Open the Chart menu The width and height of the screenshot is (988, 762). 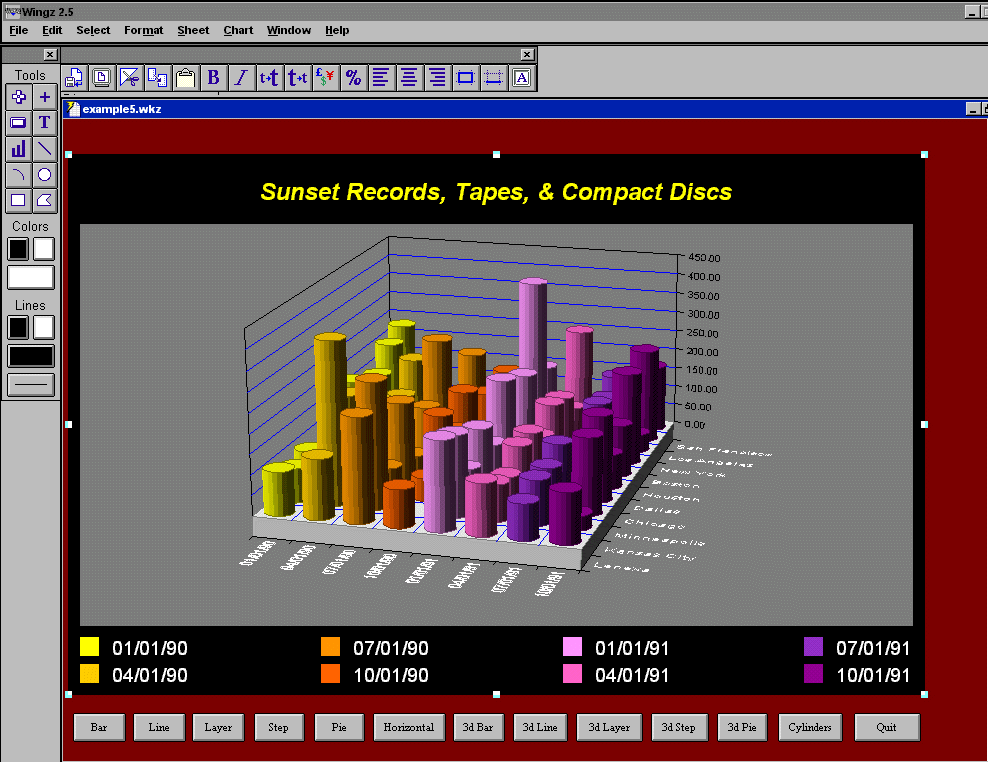pyautogui.click(x=238, y=30)
